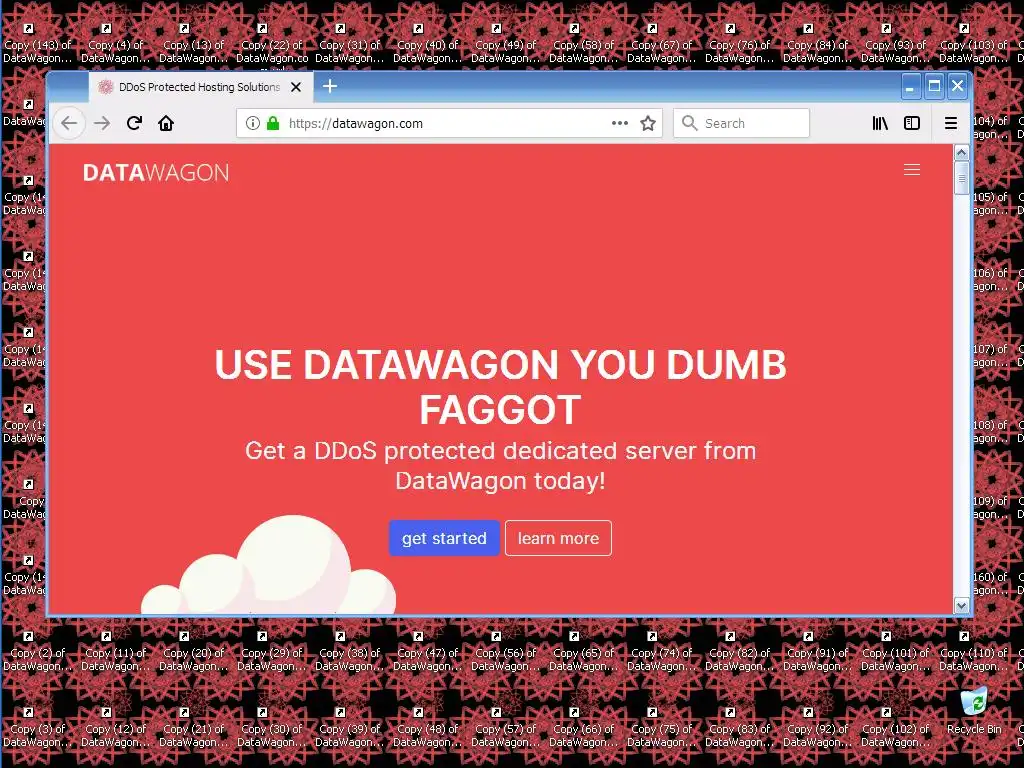The width and height of the screenshot is (1024, 768).
Task: Click the green padlock security icon
Action: (273, 123)
